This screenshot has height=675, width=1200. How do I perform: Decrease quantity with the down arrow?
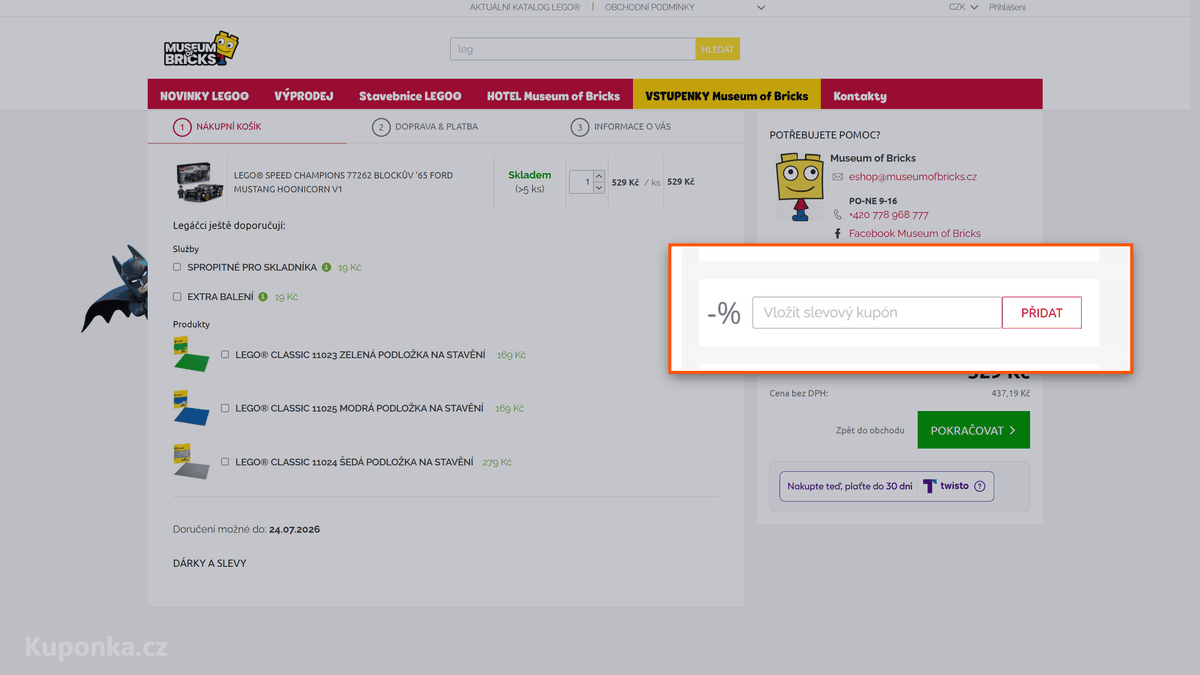[x=599, y=187]
